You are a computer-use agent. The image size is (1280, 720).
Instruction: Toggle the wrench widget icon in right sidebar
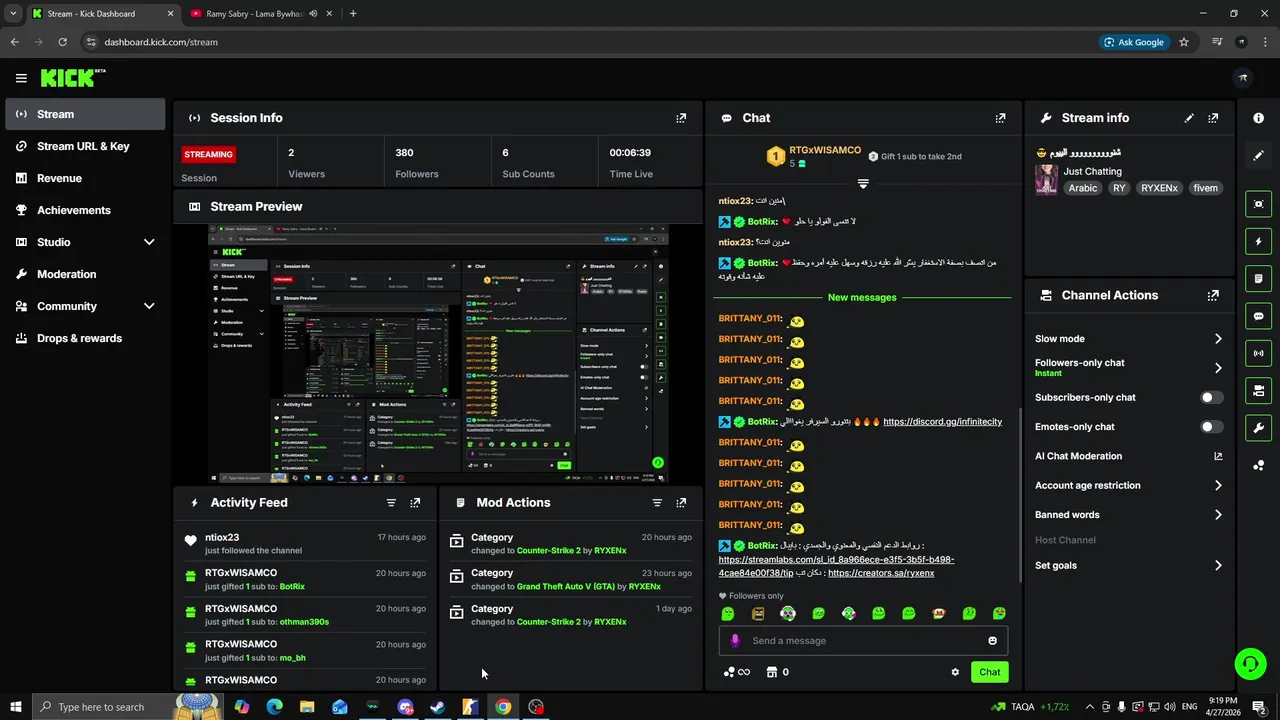click(x=1258, y=428)
